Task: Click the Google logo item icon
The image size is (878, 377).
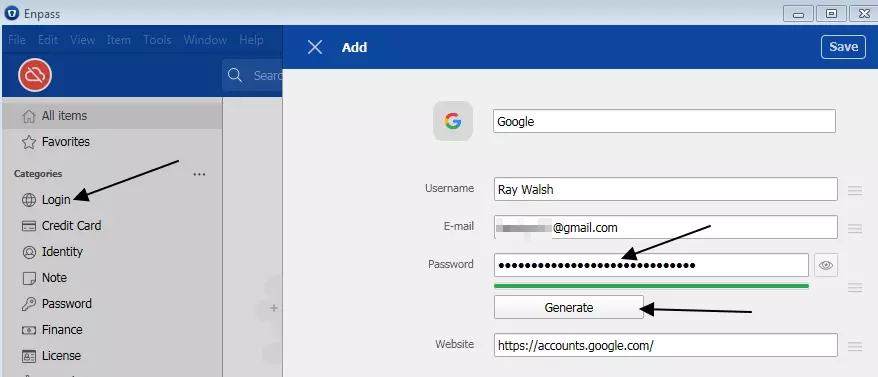Action: [453, 121]
